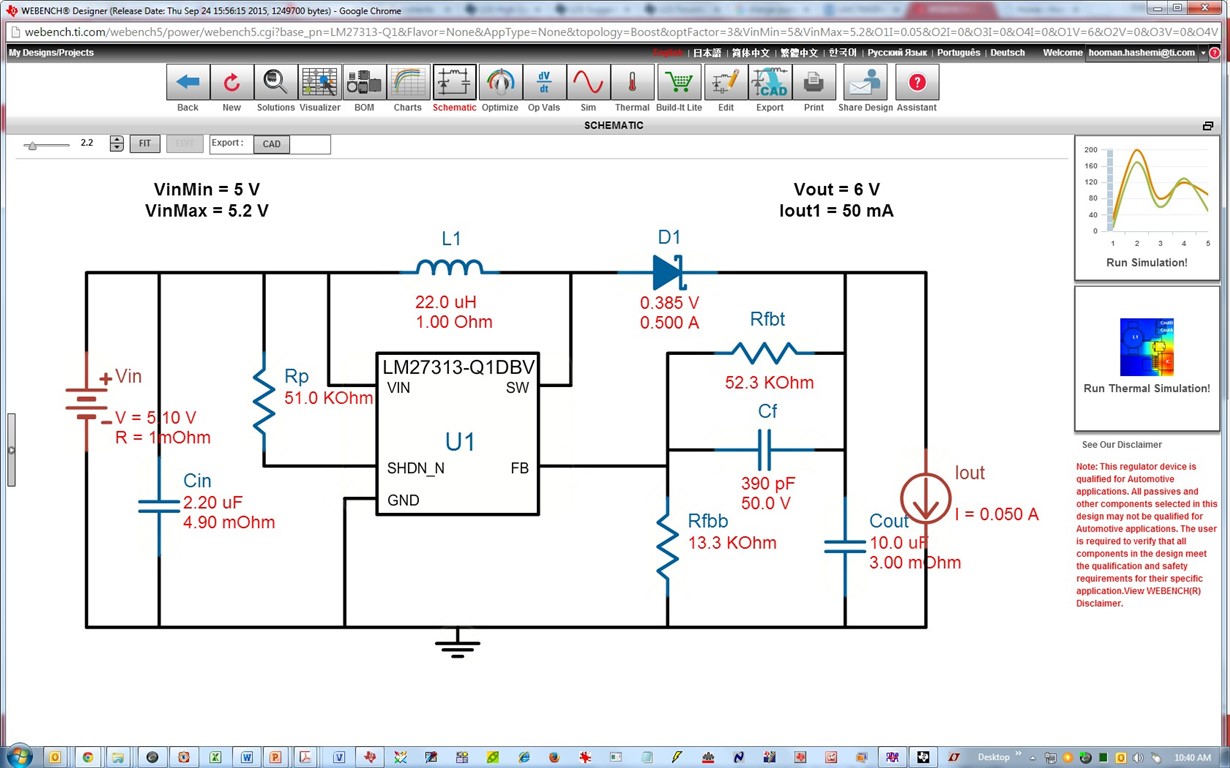Screen dimensions: 1230x768
Task: Open Windows Start menu
Action: [19, 756]
